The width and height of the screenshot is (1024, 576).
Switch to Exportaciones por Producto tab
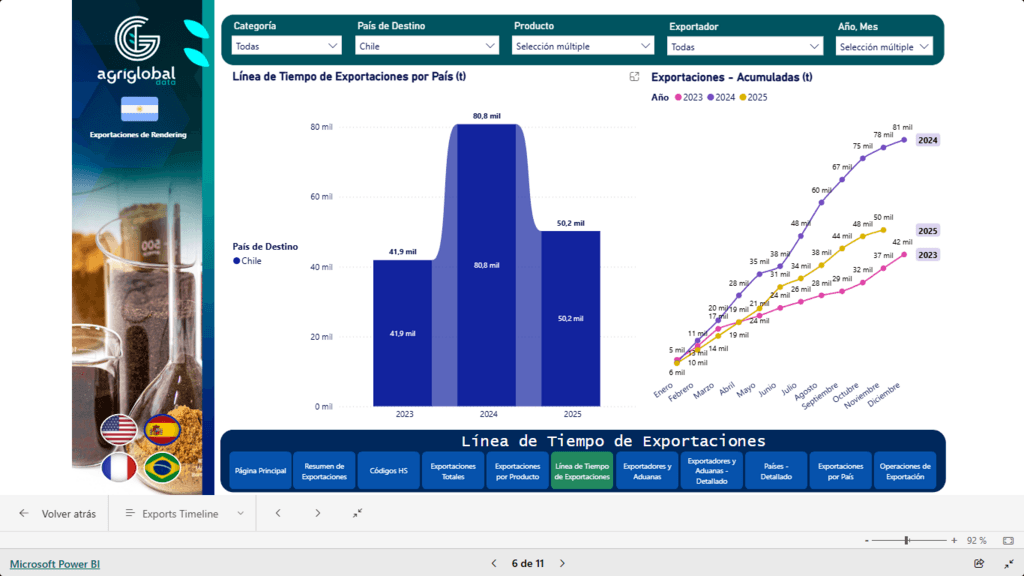tap(517, 471)
